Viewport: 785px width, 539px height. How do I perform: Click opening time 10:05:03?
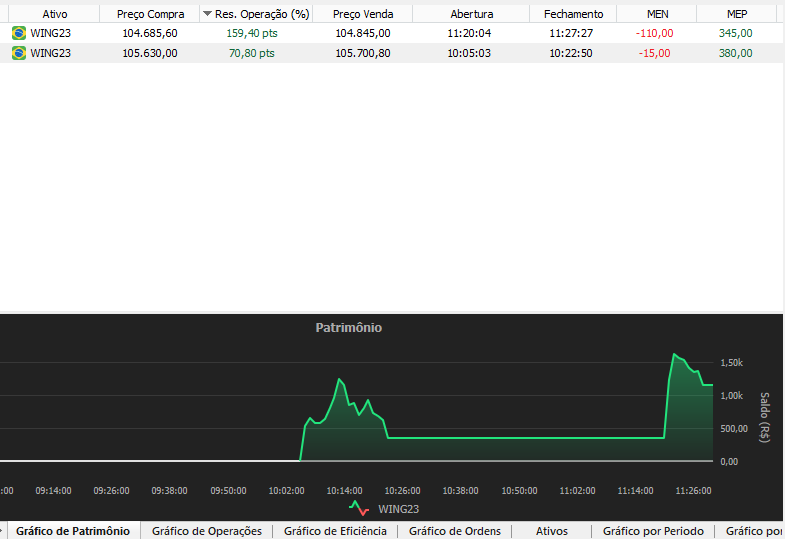(469, 53)
